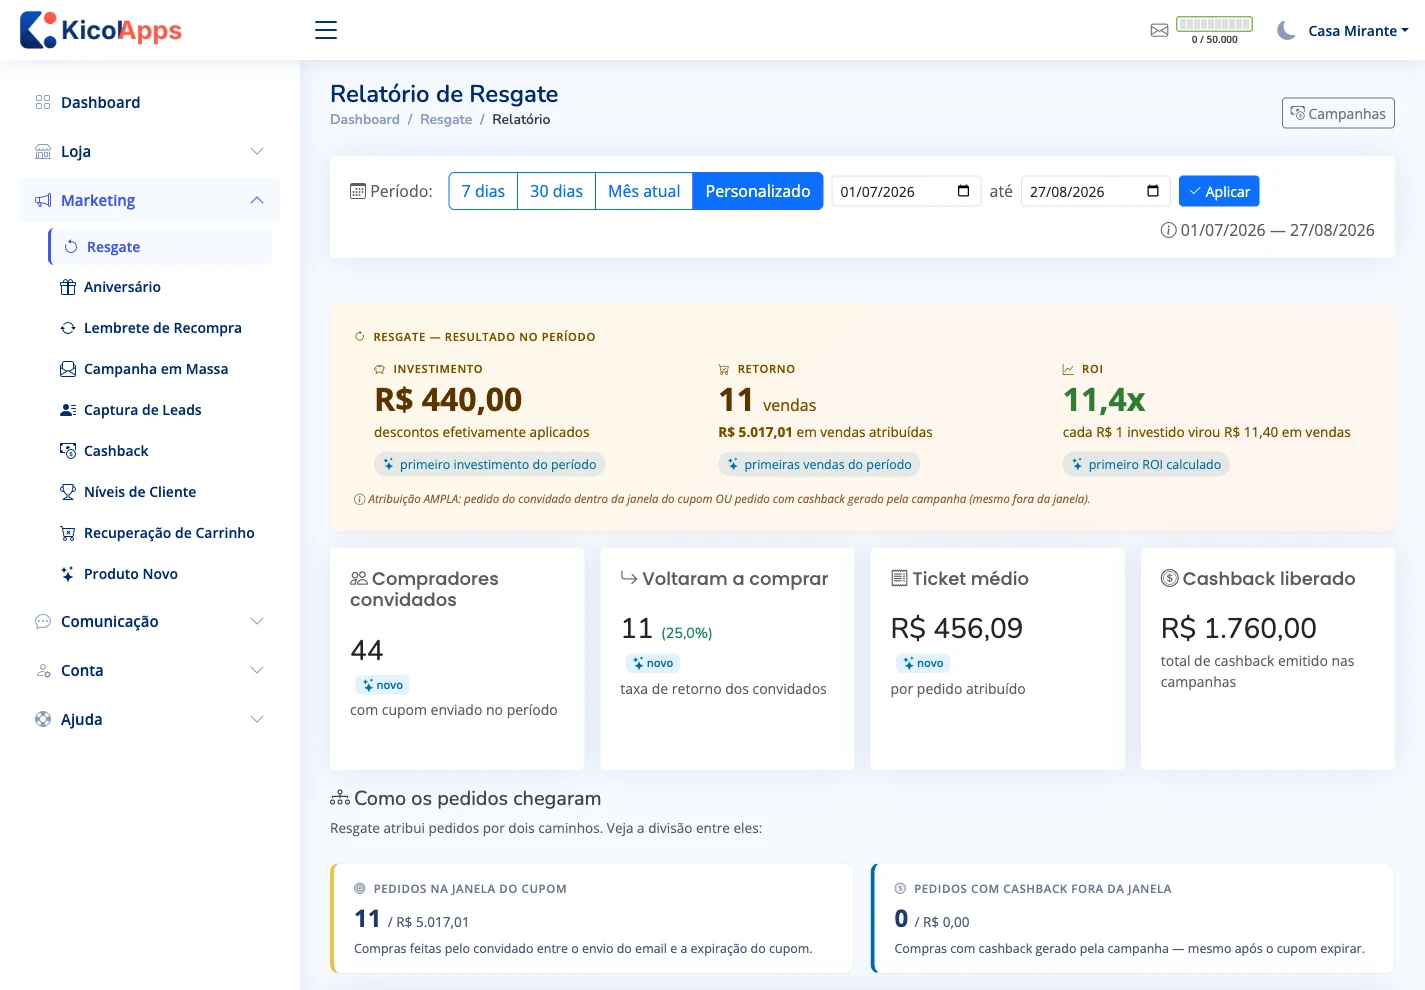1425x990 pixels.
Task: Switch to dark mode moon icon
Action: click(x=1286, y=31)
